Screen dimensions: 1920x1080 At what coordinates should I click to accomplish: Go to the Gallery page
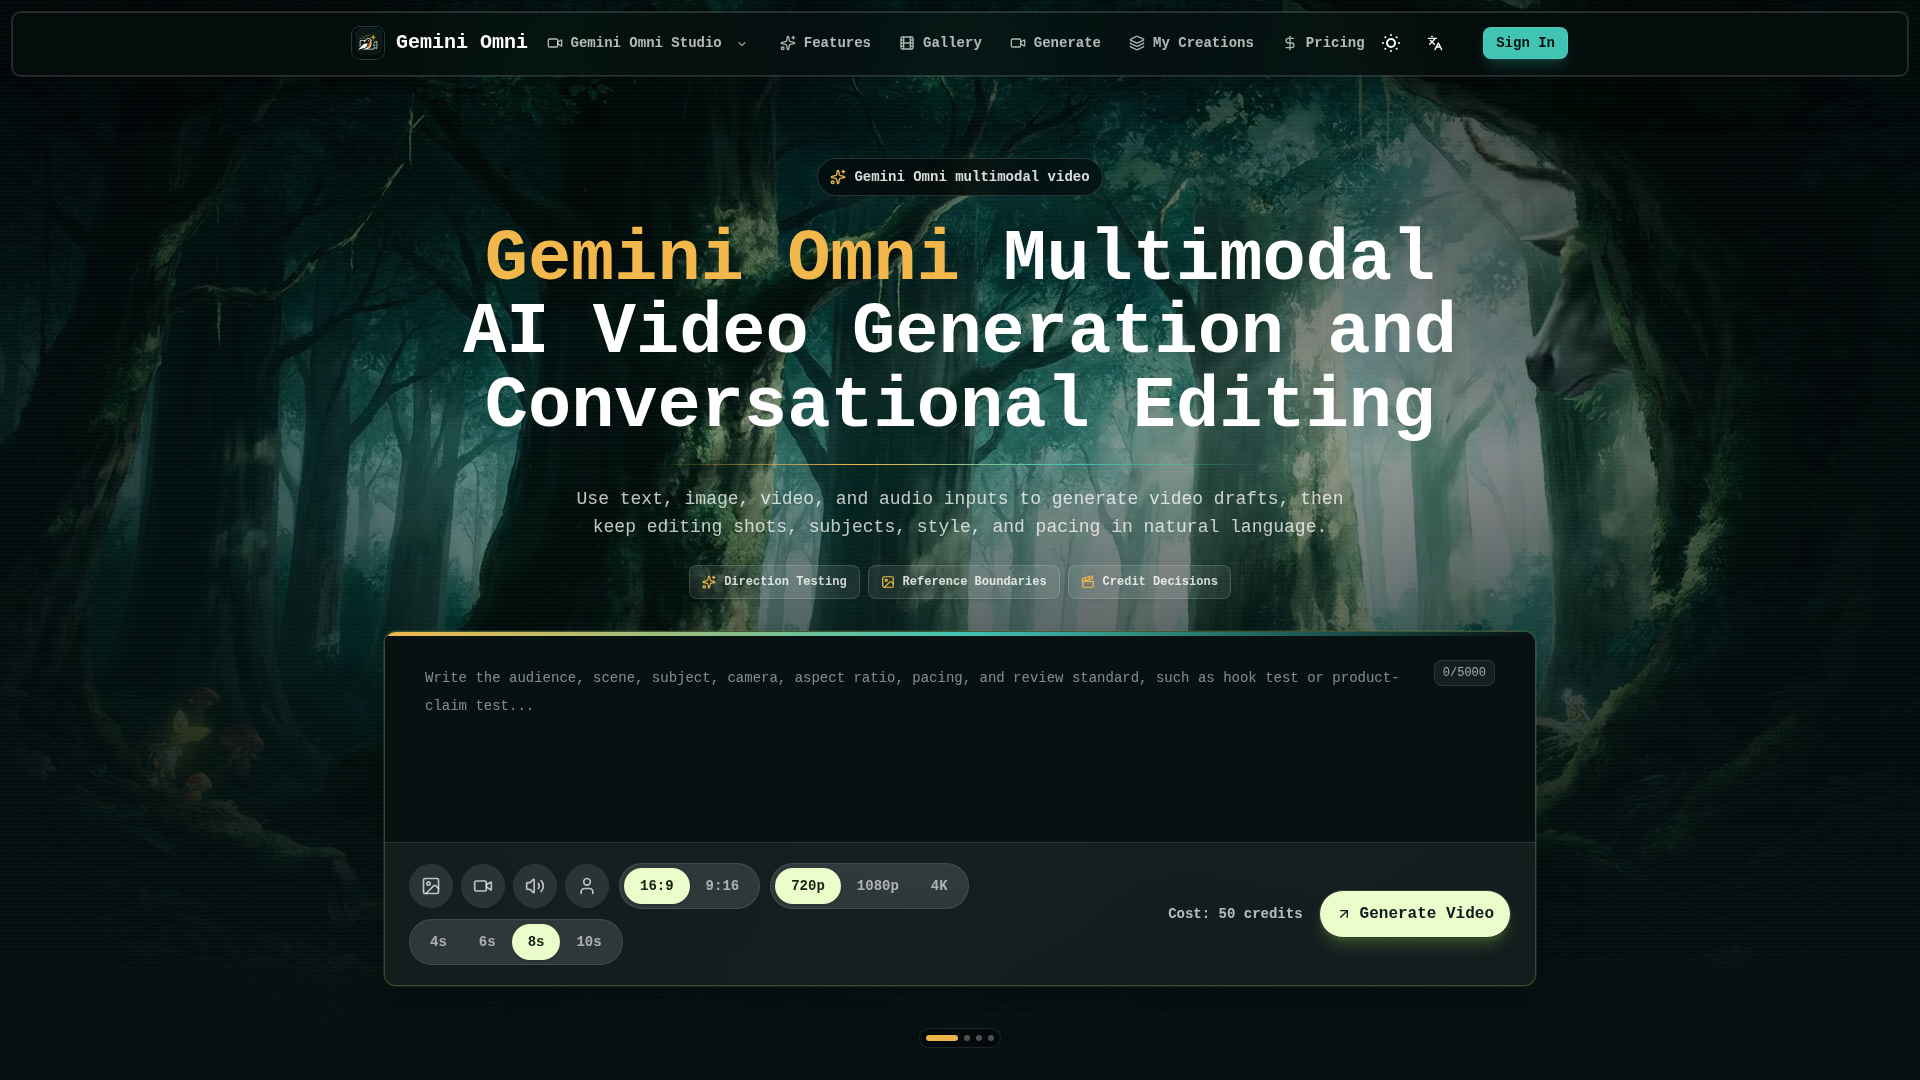(940, 43)
